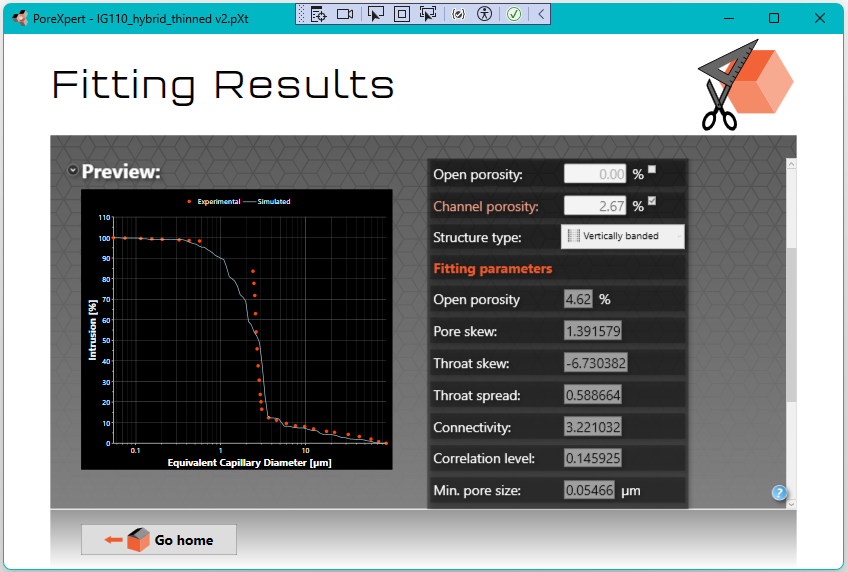Uncheck the Channel porosity checkbox

pyautogui.click(x=652, y=202)
